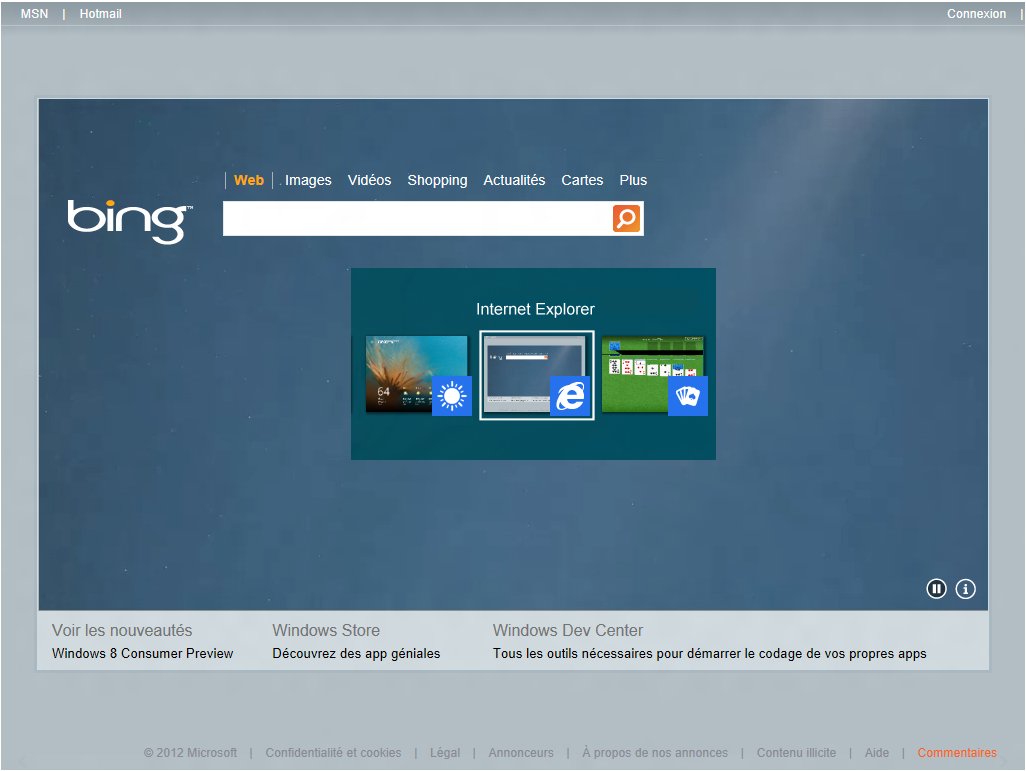Screen dimensions: 1026x771
Task: Open À propos de nos annonces
Action: click(x=655, y=753)
